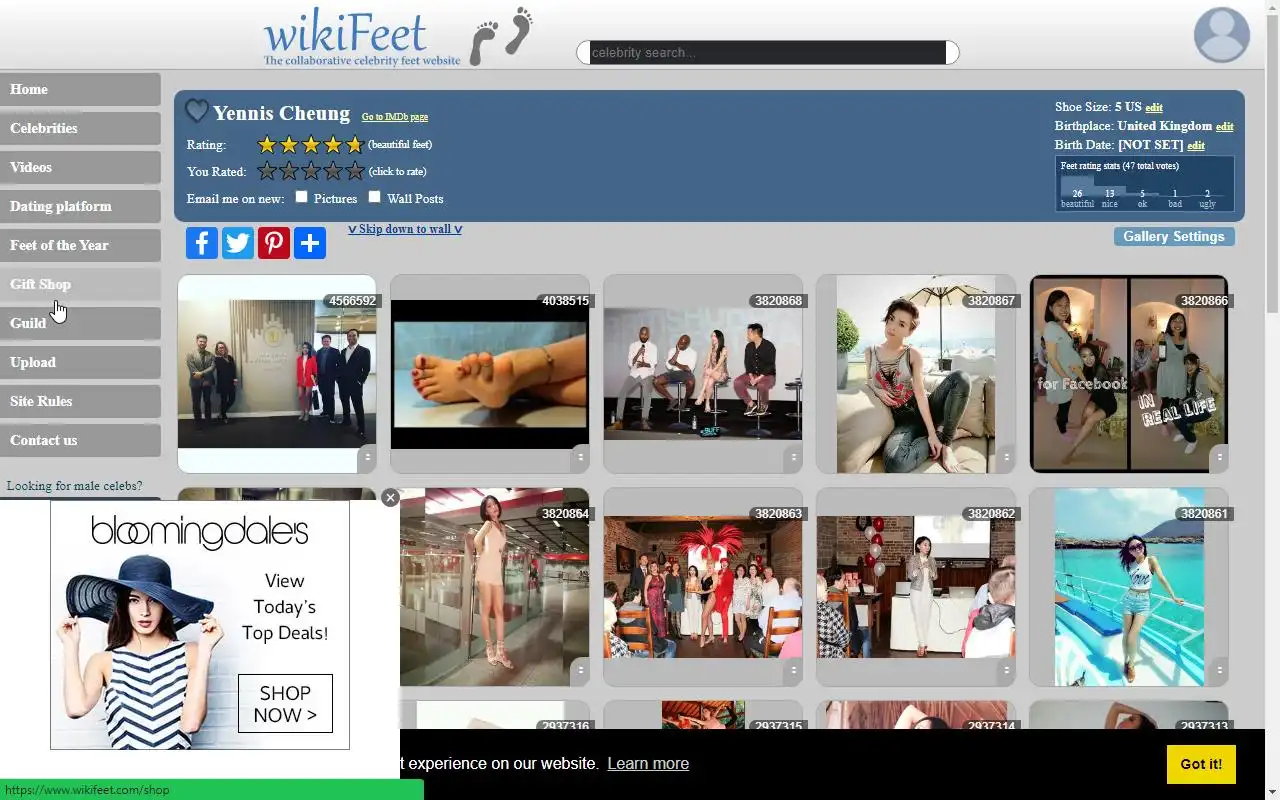Open the Home menu item
Screen dimensions: 1280x800
point(80,89)
